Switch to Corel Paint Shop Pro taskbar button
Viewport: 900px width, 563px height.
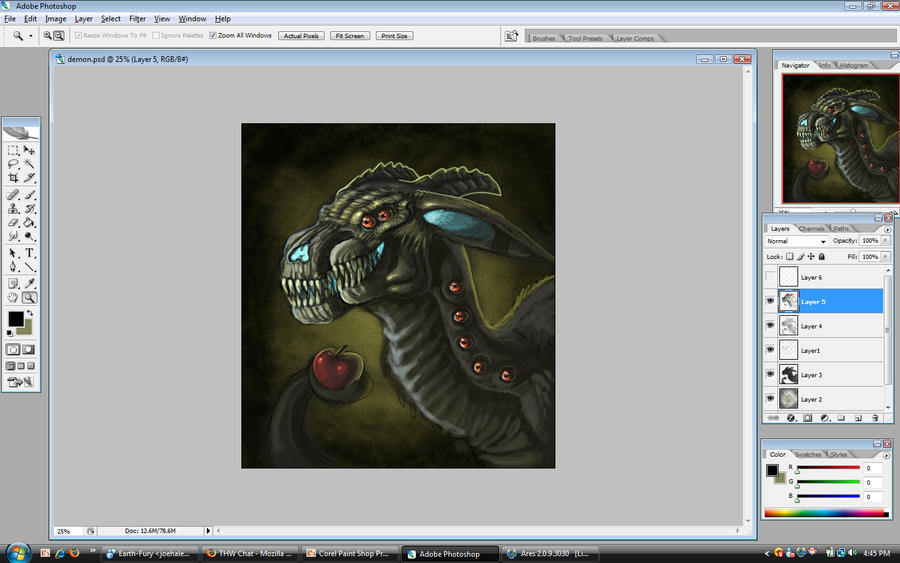pos(349,553)
